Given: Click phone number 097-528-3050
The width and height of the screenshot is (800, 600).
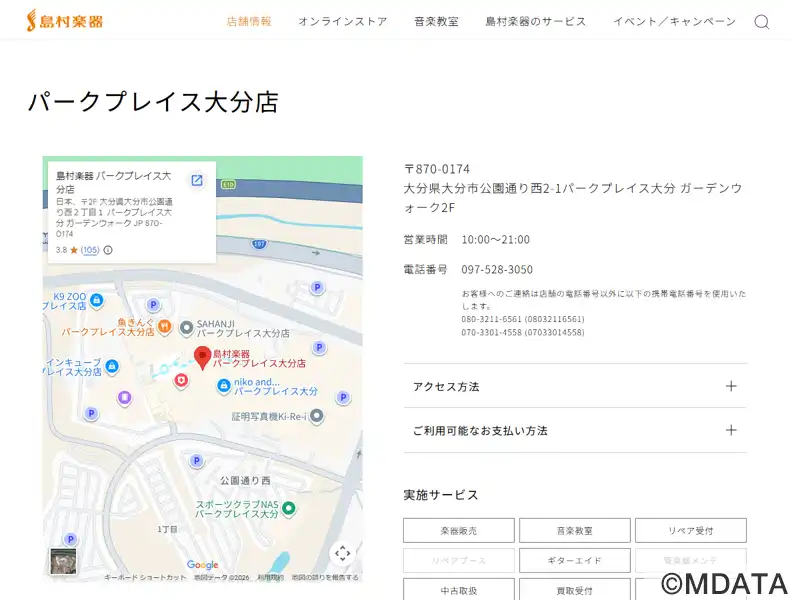Looking at the screenshot, I should 497,269.
